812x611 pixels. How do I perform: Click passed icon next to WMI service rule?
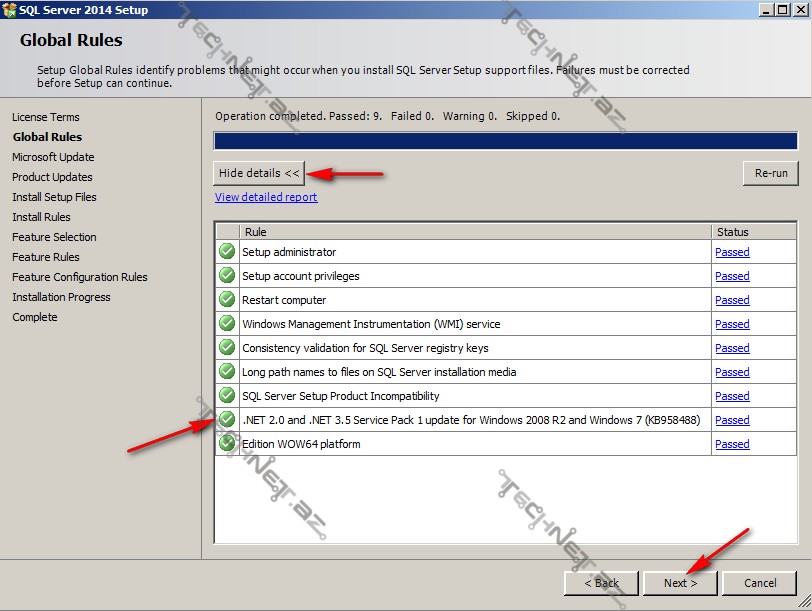point(227,324)
